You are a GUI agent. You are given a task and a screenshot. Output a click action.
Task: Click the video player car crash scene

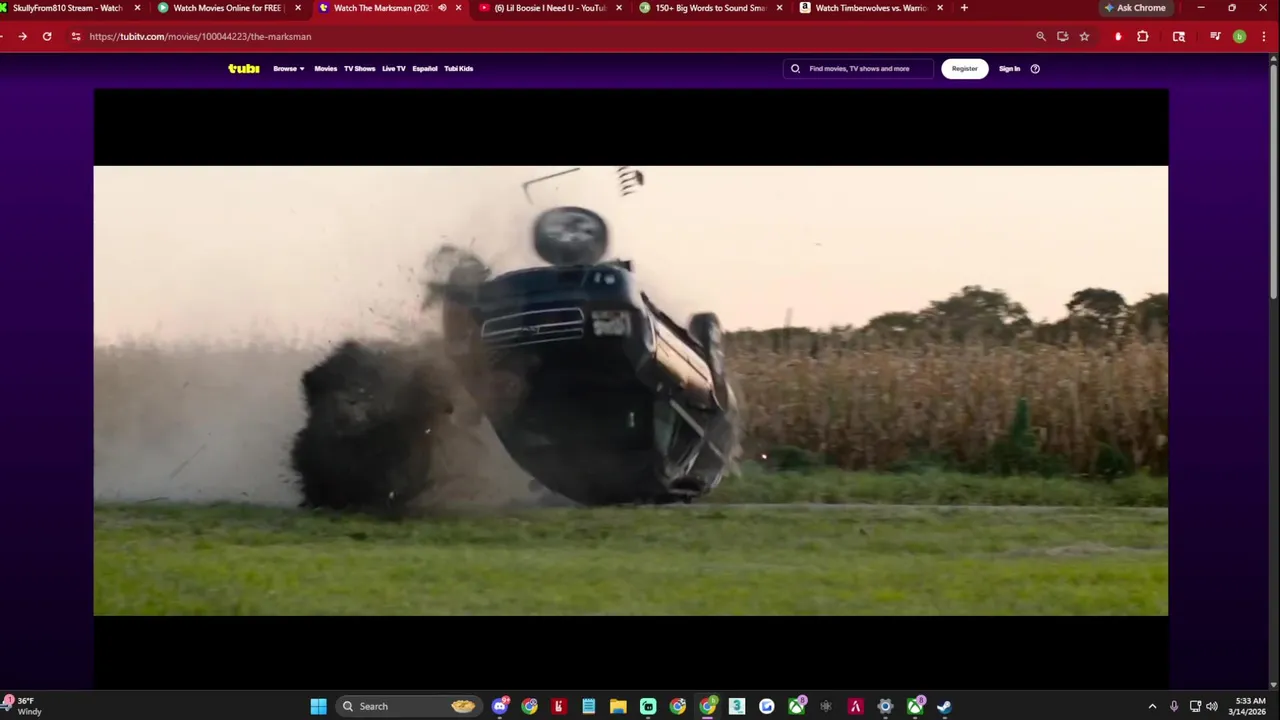point(631,390)
